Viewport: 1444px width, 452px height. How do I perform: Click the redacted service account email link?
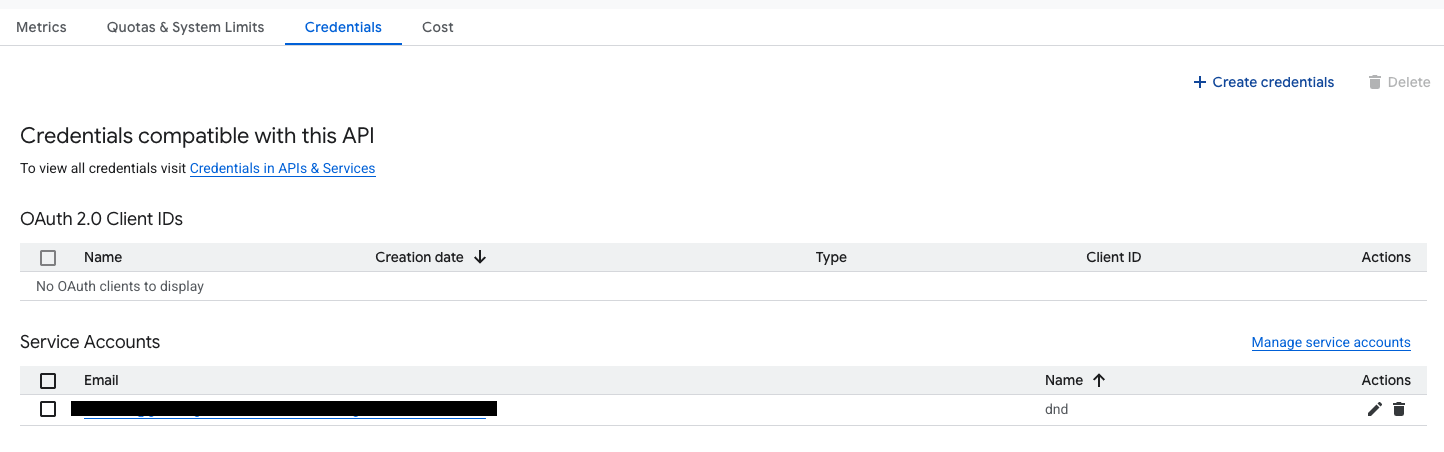pyautogui.click(x=285, y=409)
